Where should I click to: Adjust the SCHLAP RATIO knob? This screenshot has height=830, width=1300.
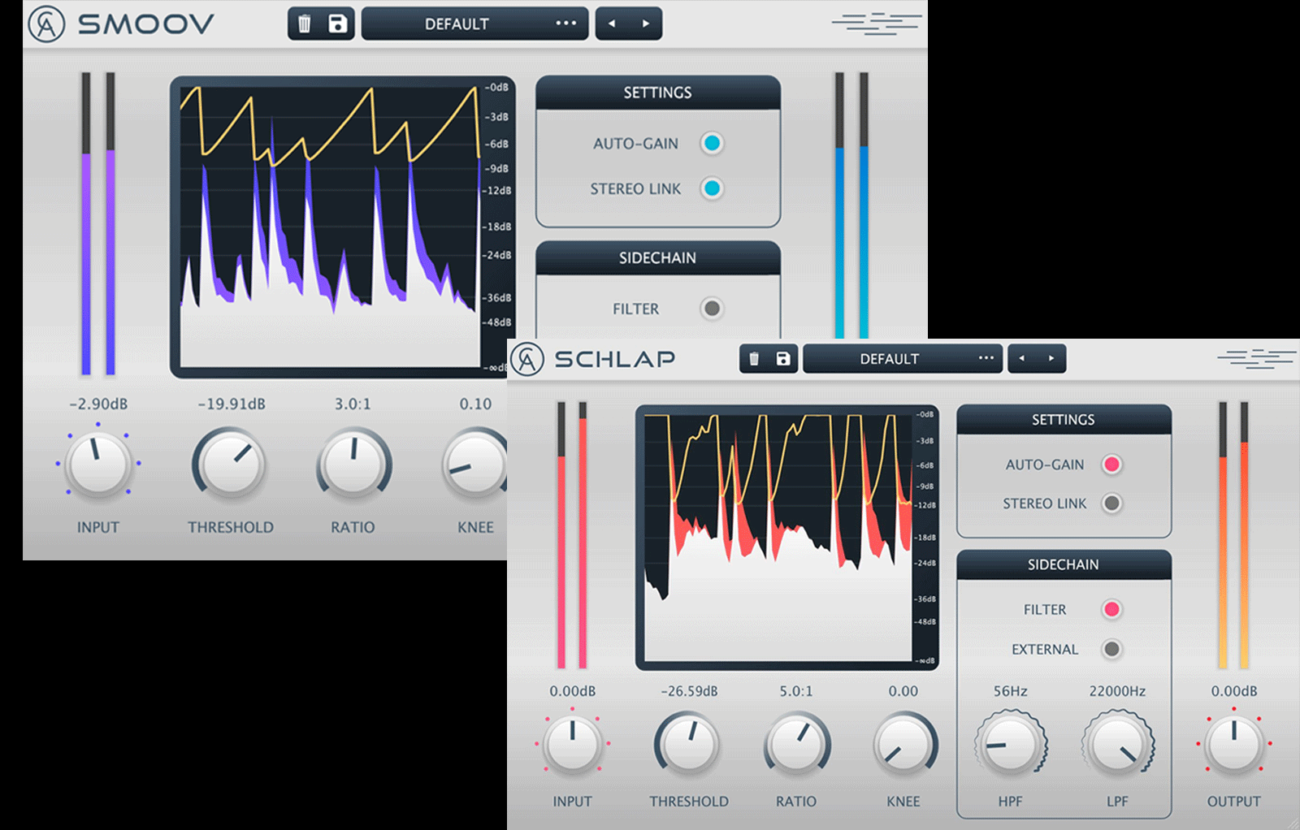[x=797, y=745]
